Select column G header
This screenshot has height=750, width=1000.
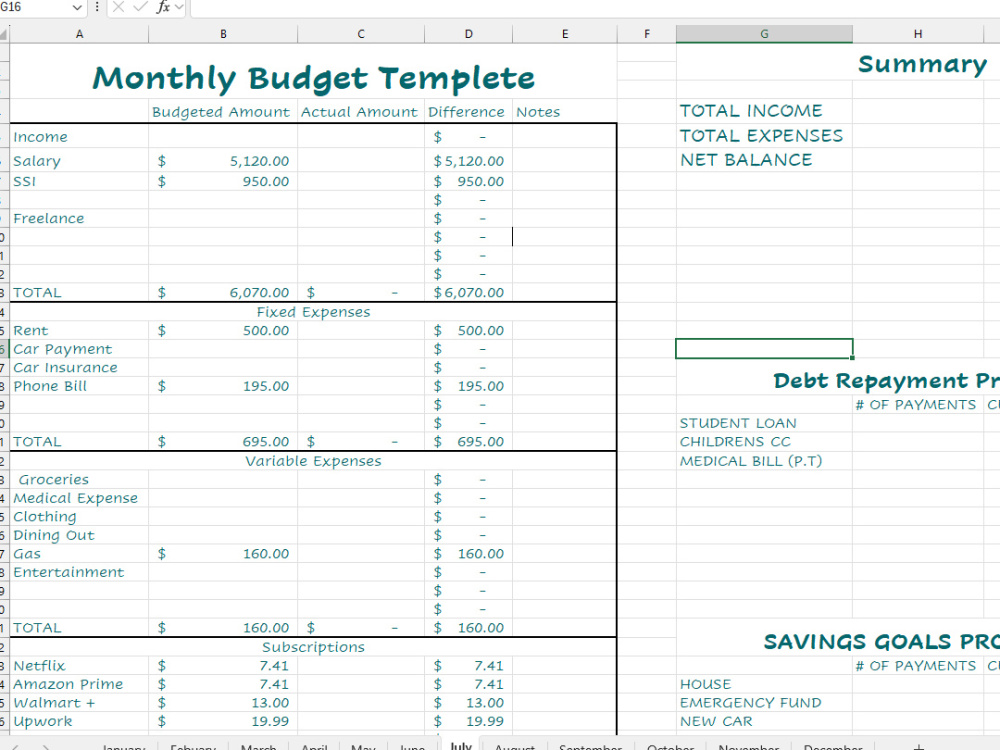764,34
